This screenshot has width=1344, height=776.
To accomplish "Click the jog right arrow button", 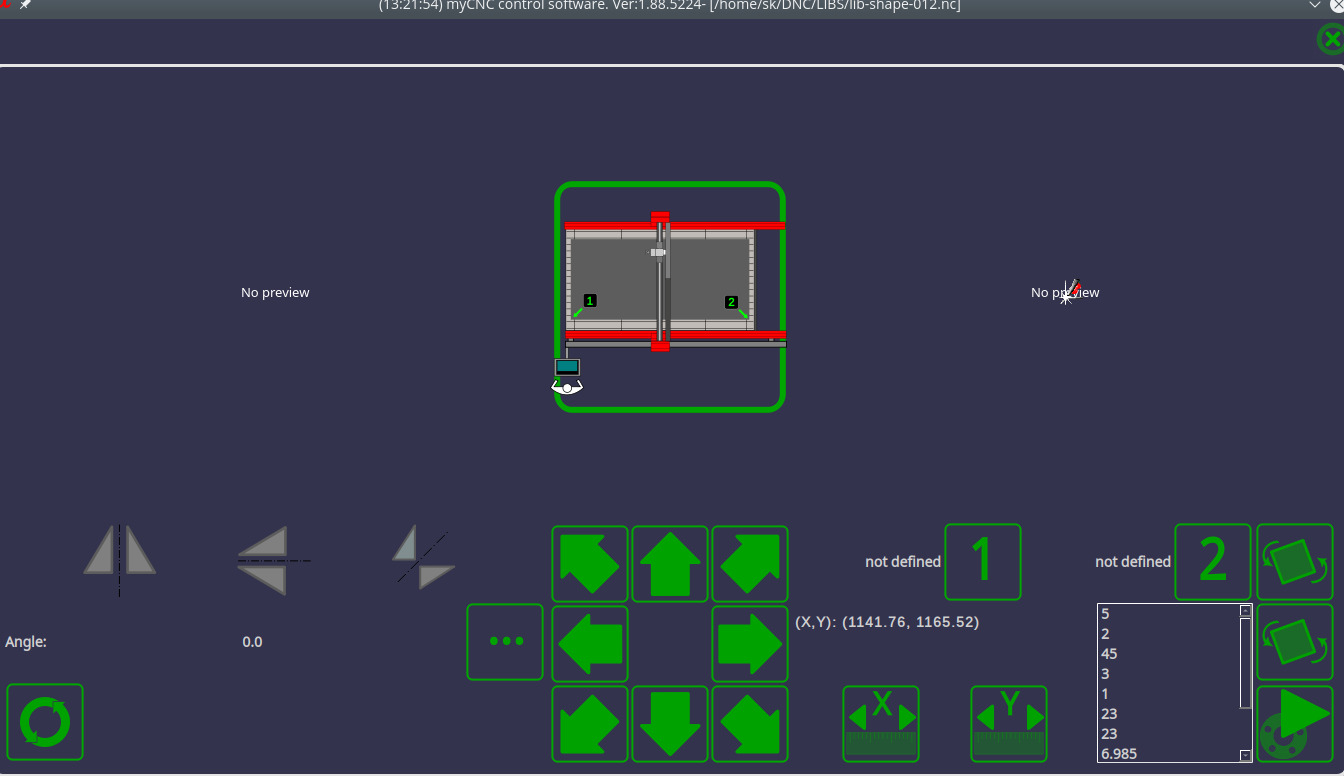I will point(749,643).
